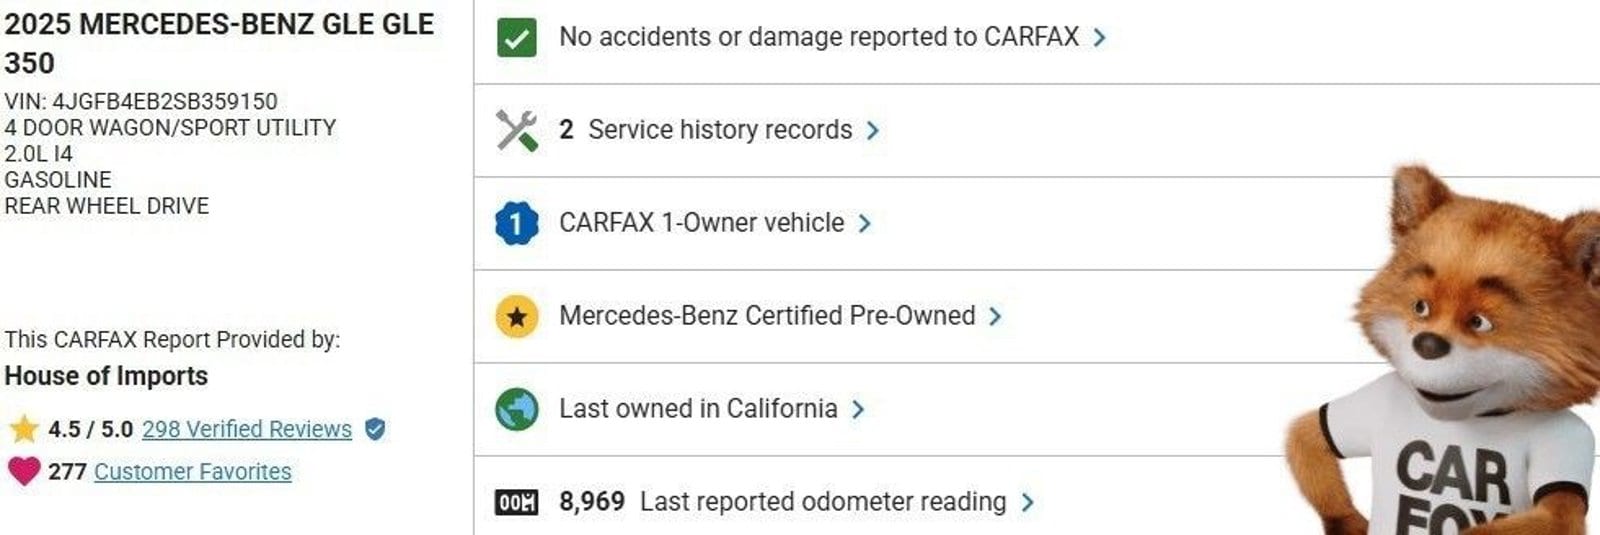Viewport: 1600px width, 535px height.
Task: Click the House of Imports dealer name
Action: coord(106,376)
